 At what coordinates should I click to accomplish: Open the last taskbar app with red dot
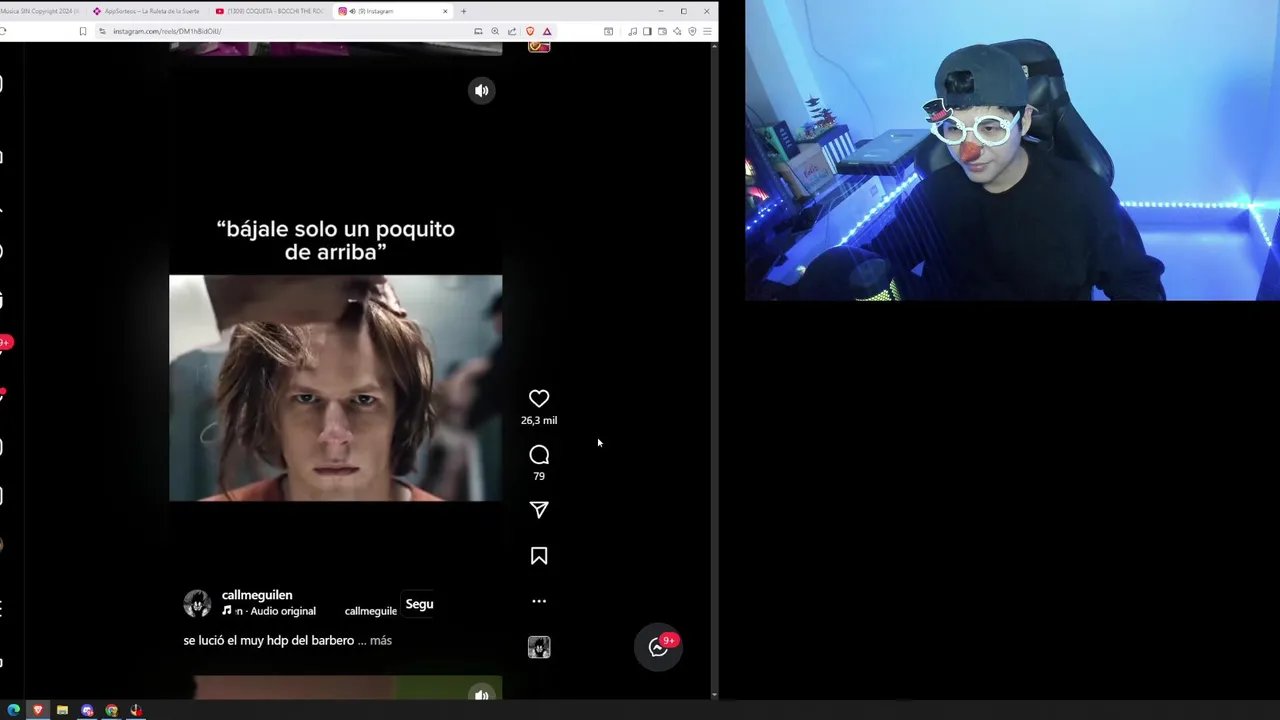point(136,710)
